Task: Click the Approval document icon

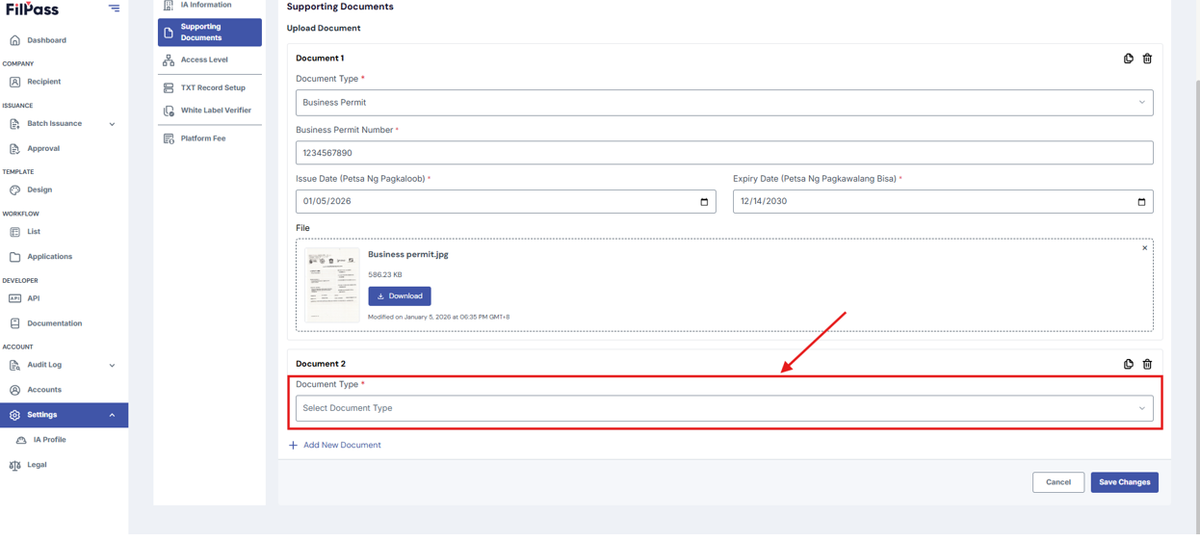Action: coord(15,148)
